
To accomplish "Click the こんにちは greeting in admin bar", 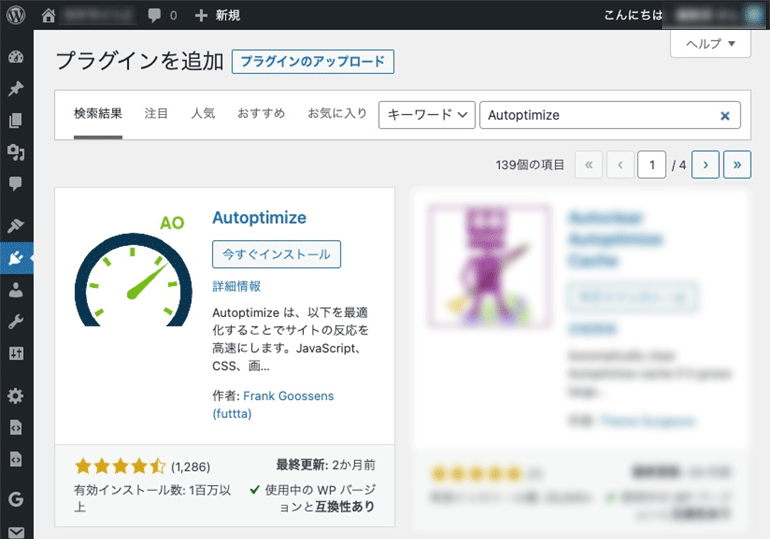I will [633, 15].
